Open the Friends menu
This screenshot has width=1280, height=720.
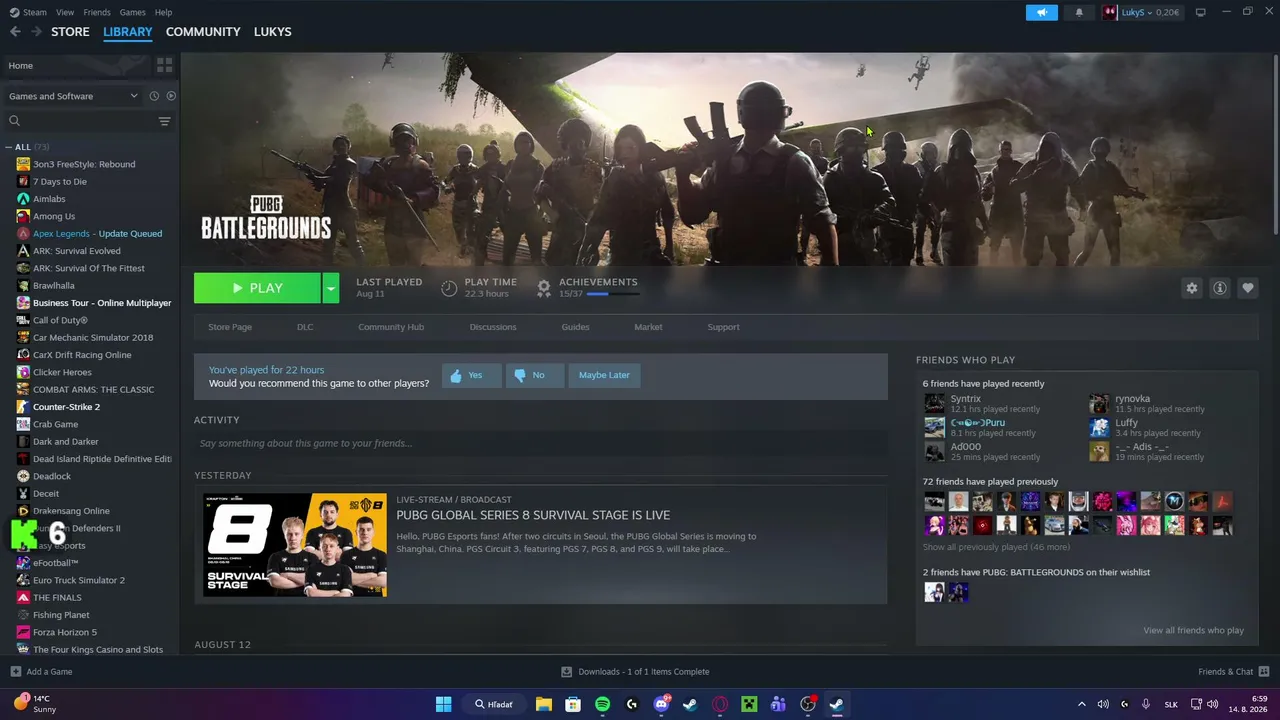coord(97,12)
